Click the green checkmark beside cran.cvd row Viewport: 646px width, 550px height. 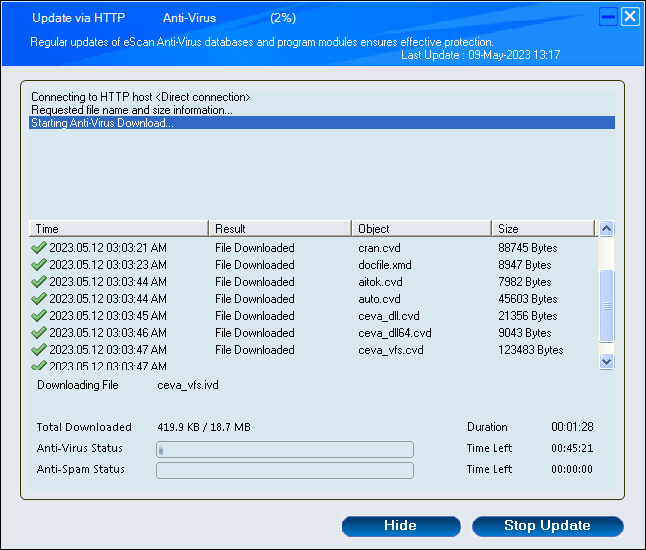pos(38,248)
